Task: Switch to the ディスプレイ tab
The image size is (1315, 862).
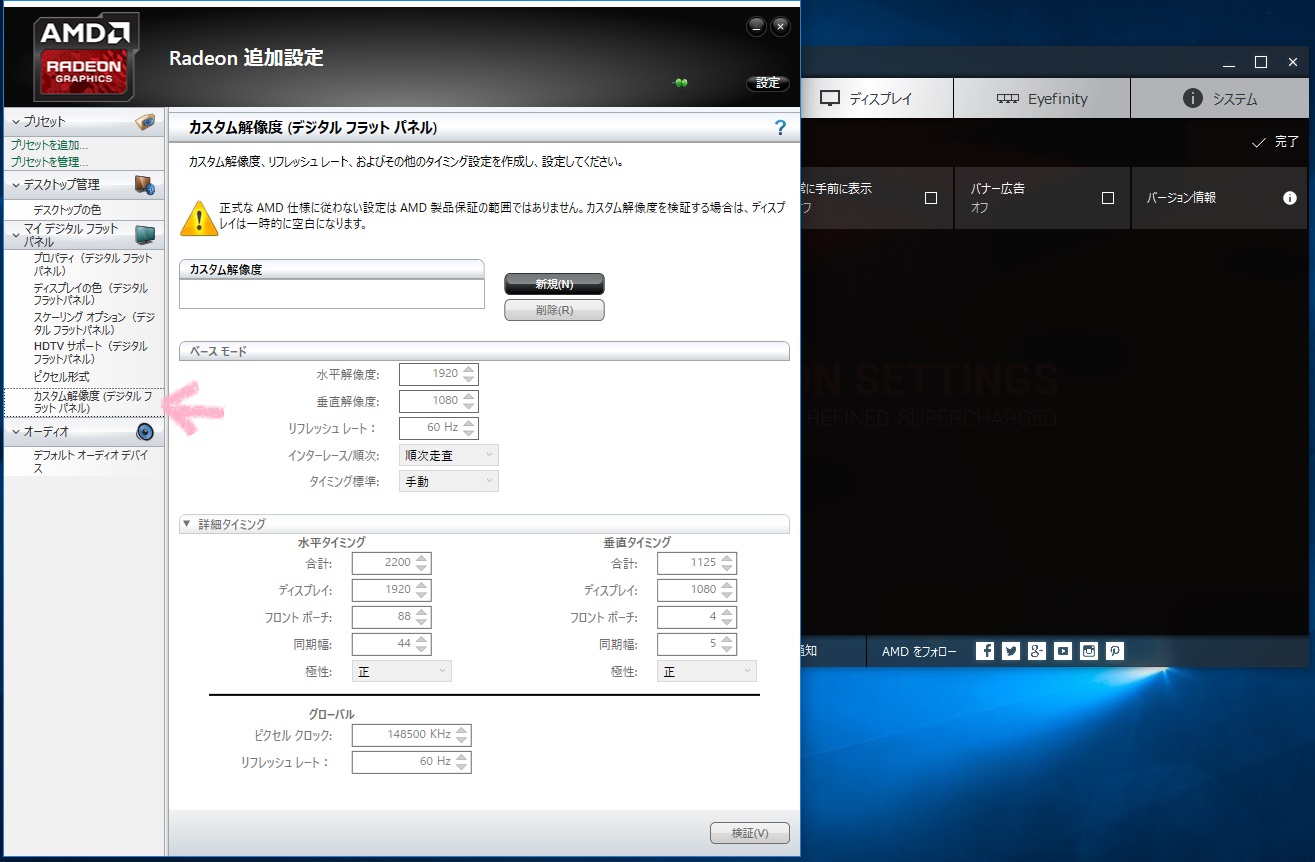Action: pyautogui.click(x=878, y=99)
